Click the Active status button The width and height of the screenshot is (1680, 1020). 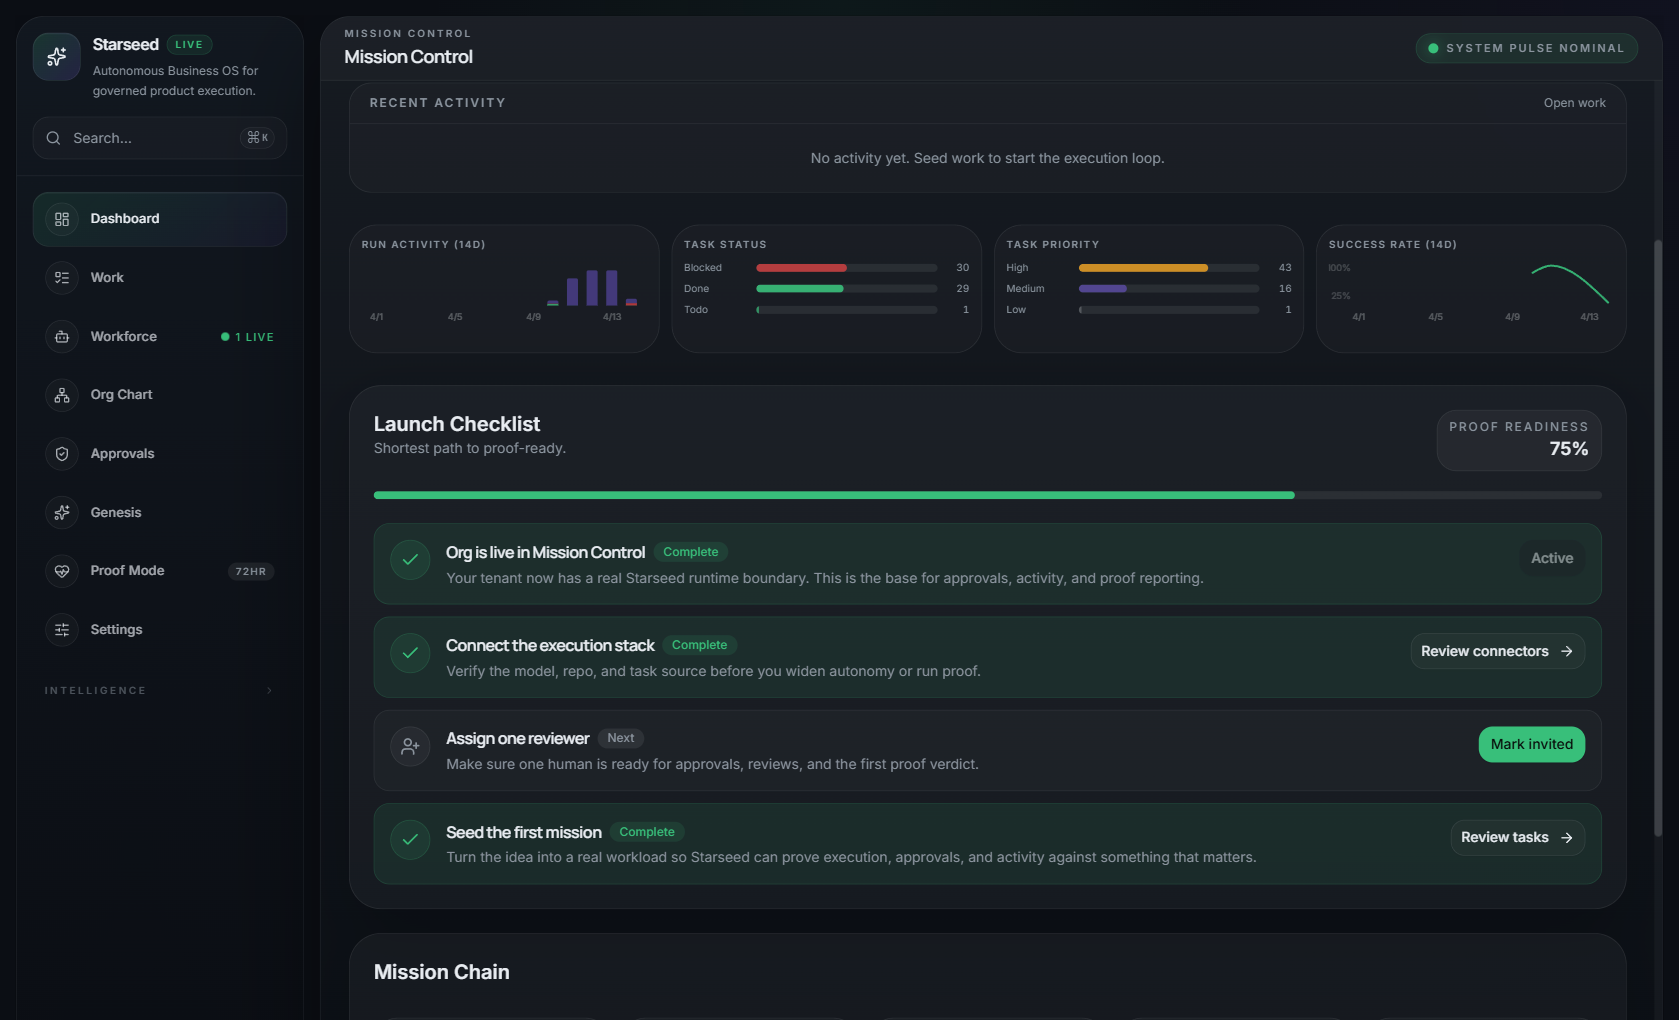coord(1552,558)
